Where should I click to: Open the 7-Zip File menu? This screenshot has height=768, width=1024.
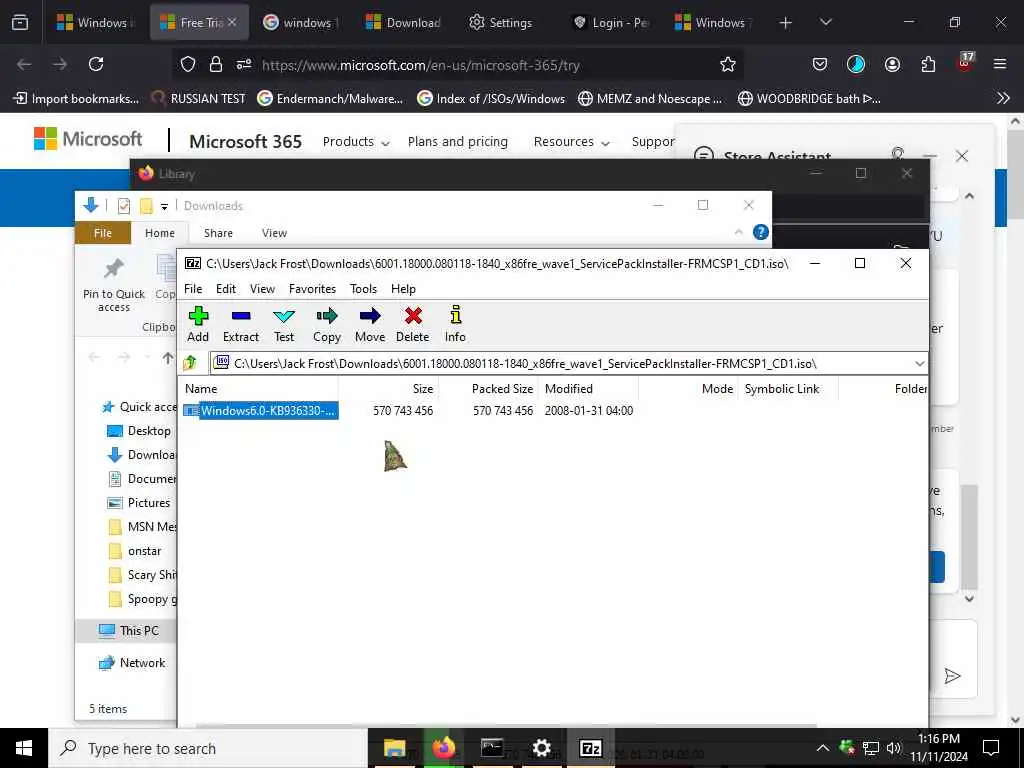[x=193, y=289]
